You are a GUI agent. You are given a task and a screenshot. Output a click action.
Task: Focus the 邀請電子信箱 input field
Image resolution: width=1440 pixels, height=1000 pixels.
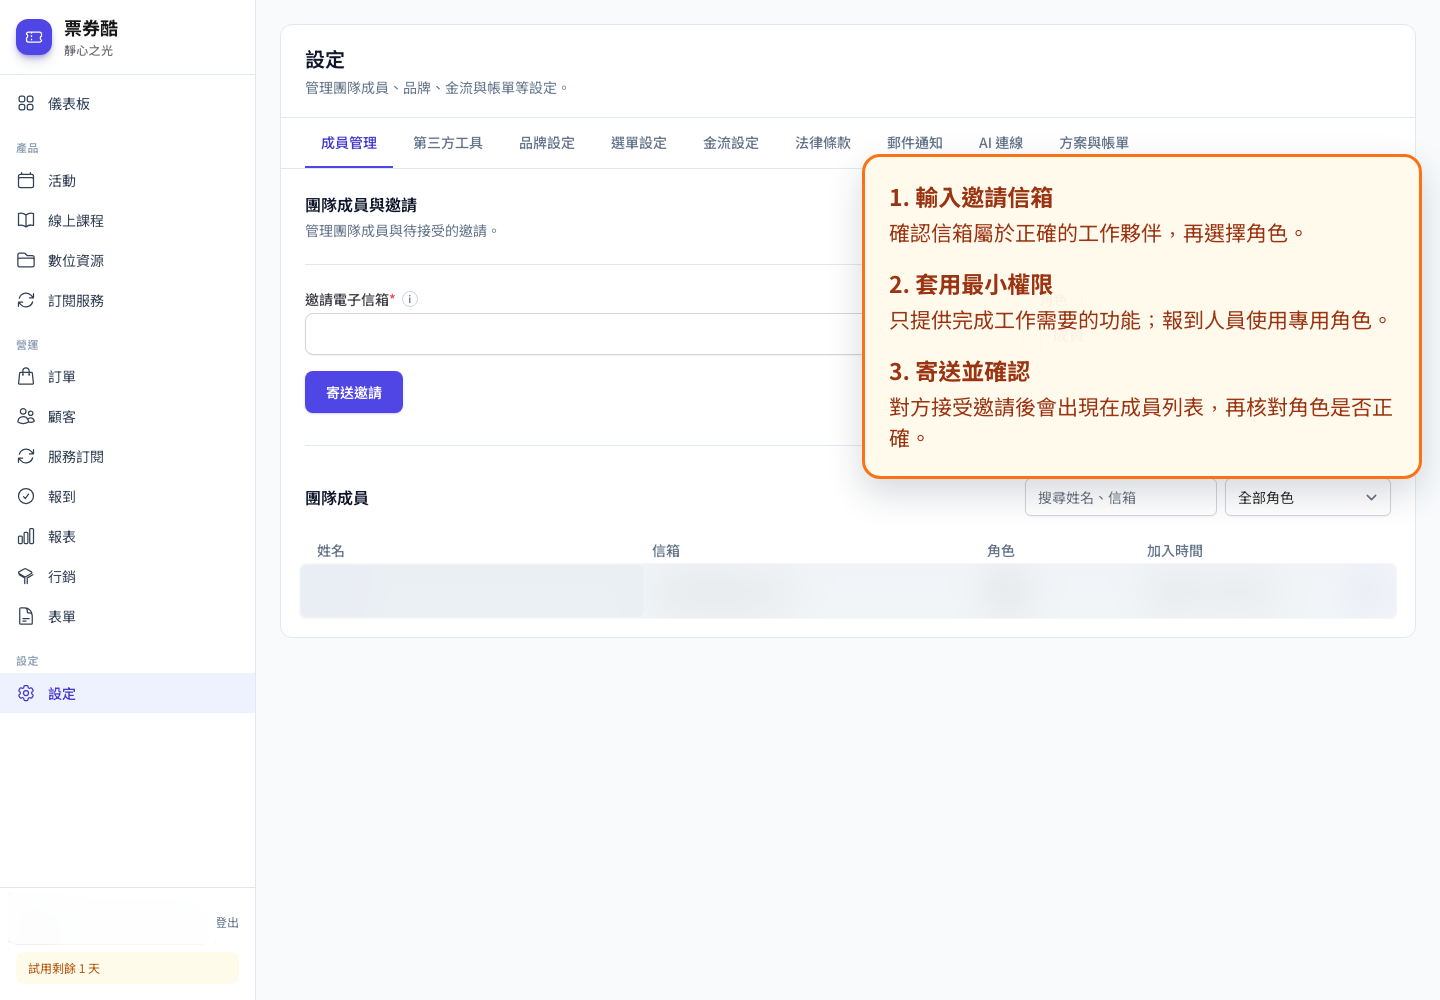pyautogui.click(x=584, y=334)
